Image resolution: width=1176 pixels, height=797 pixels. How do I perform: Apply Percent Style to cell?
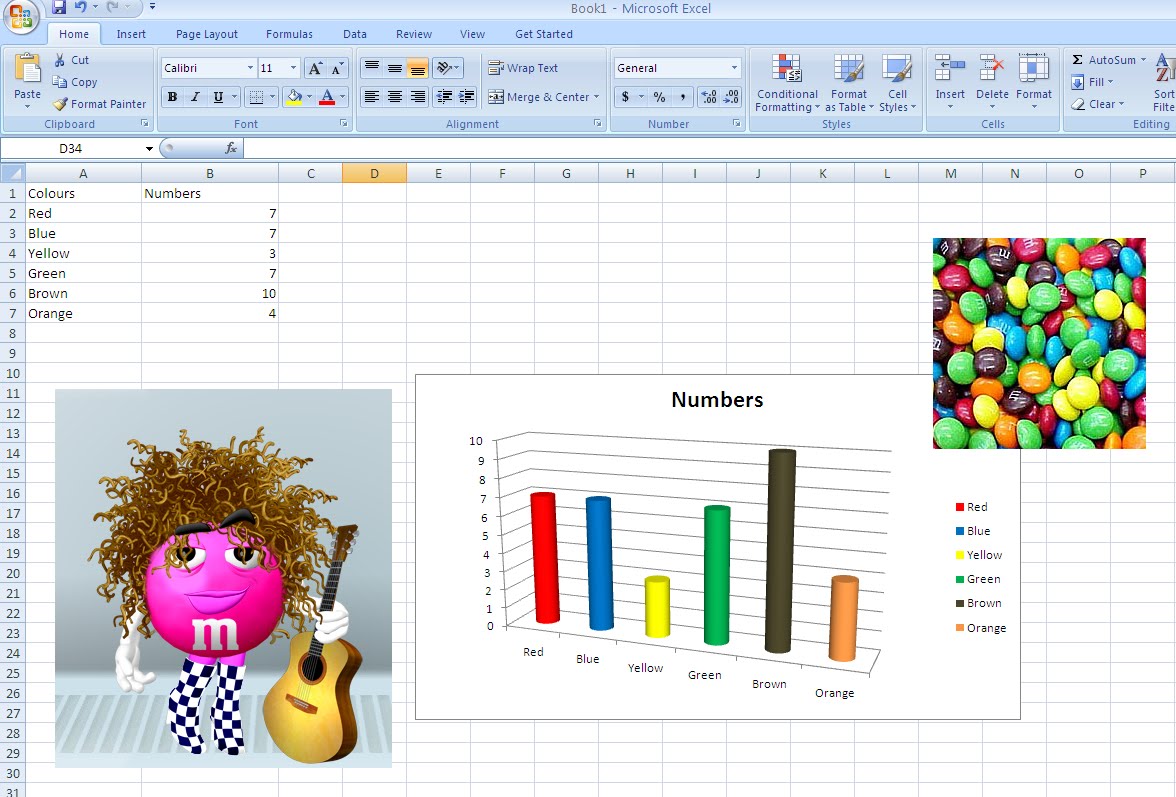pos(658,97)
